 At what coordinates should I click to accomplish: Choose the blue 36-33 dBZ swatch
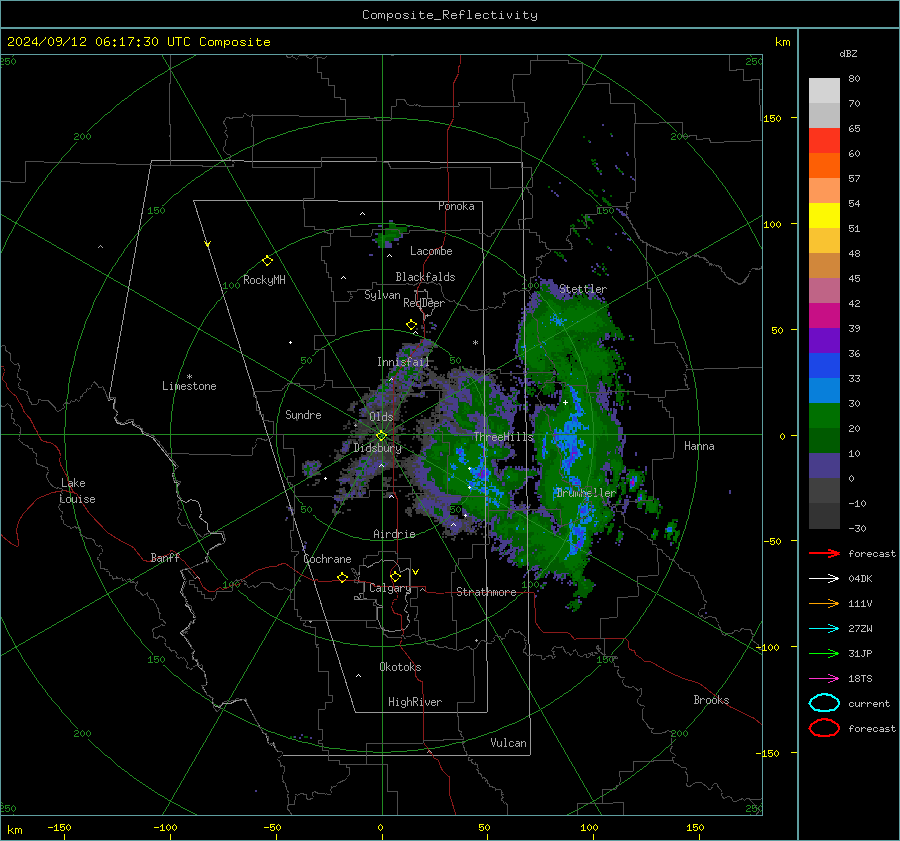[x=824, y=365]
